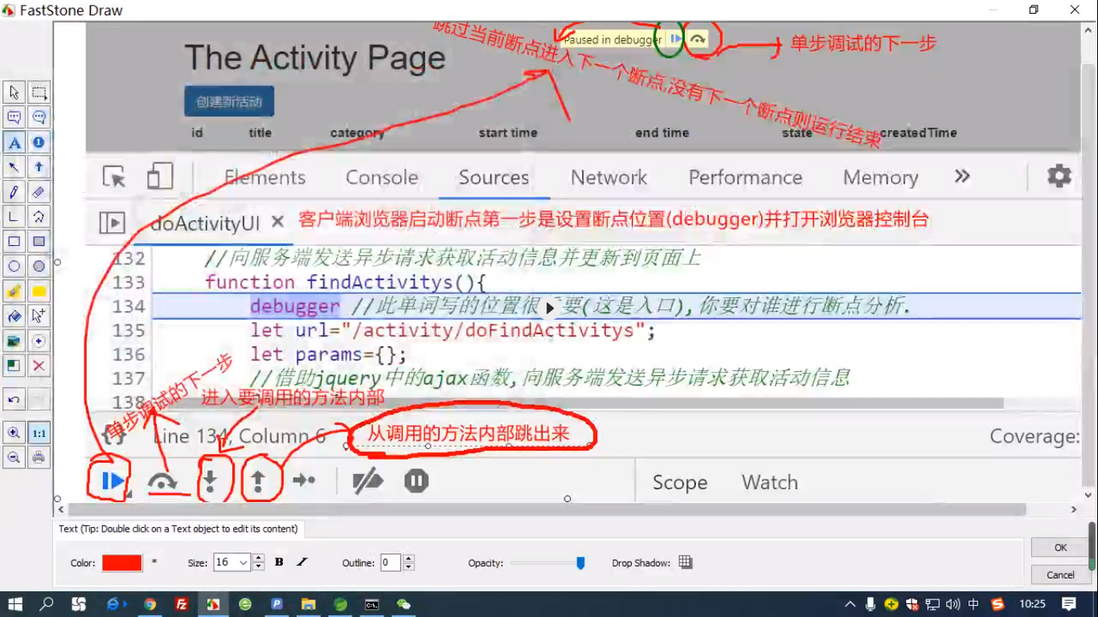Viewport: 1098px width, 617px height.
Task: Pick the L-shaped polyline tool
Action: (x=14, y=216)
